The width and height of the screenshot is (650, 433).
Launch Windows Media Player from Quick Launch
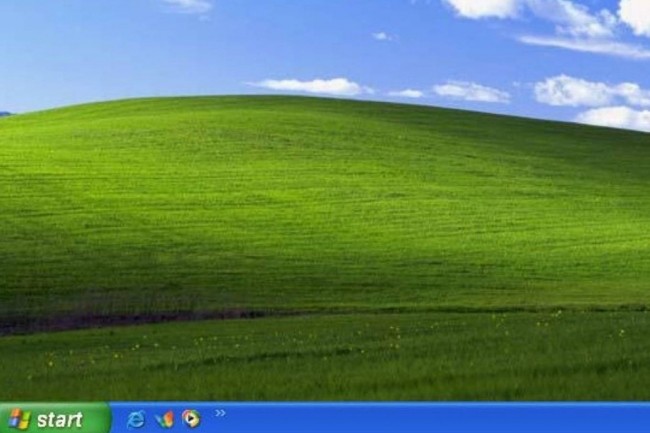pyautogui.click(x=191, y=419)
